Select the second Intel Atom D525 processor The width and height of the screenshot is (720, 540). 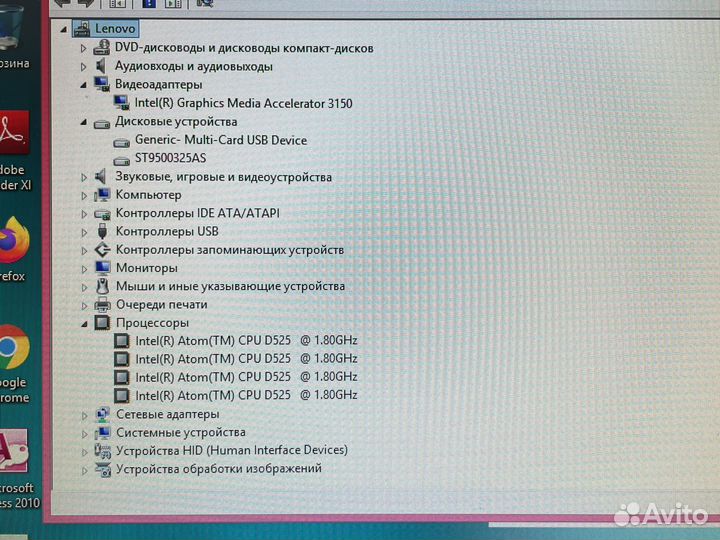246,359
